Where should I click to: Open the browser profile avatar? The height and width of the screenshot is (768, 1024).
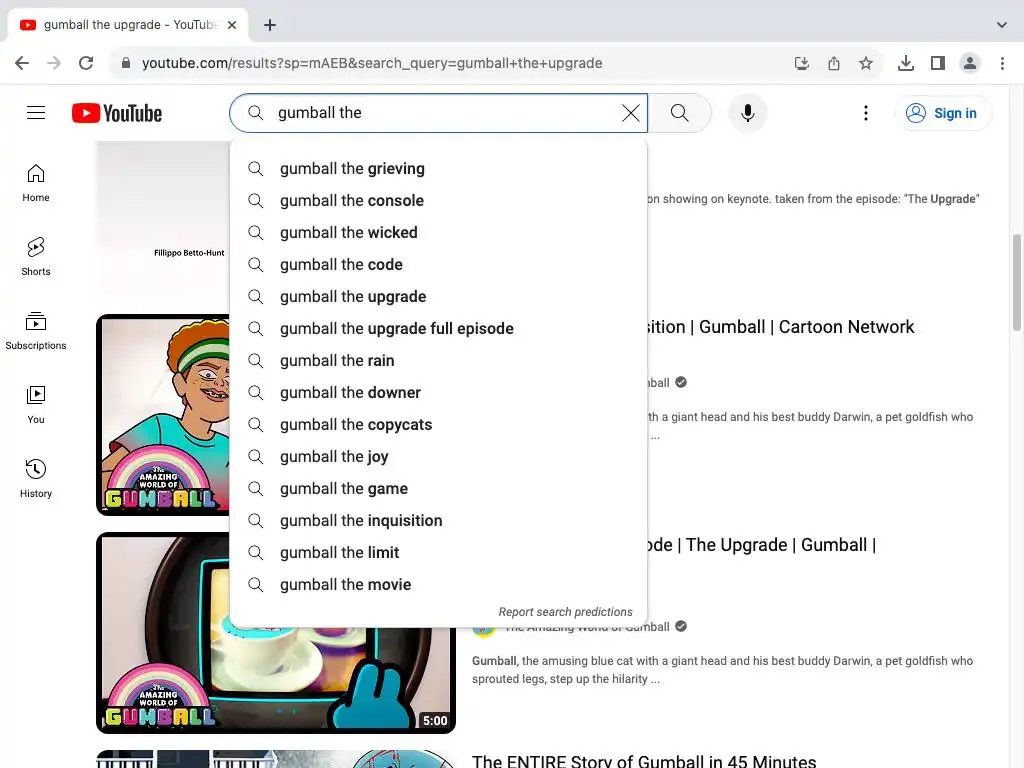(x=970, y=63)
